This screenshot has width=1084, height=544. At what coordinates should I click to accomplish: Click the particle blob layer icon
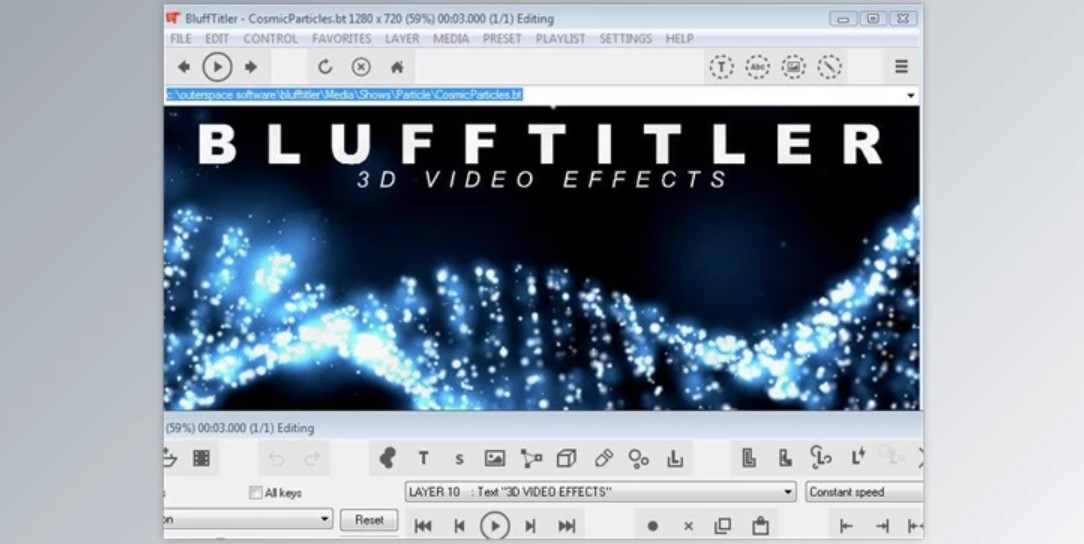(x=387, y=458)
